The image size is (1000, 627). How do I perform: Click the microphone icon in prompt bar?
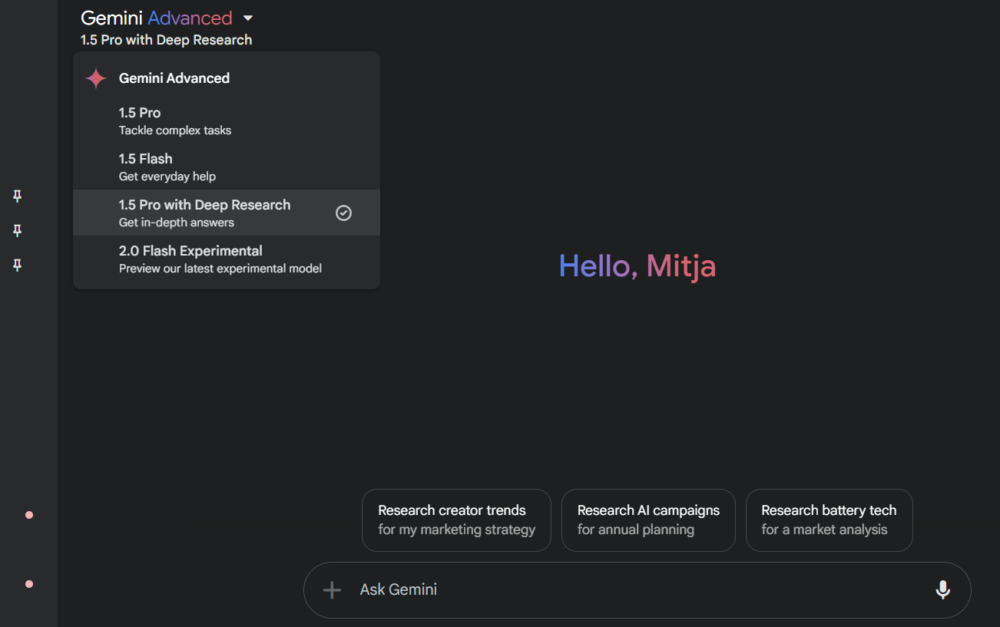pos(942,590)
